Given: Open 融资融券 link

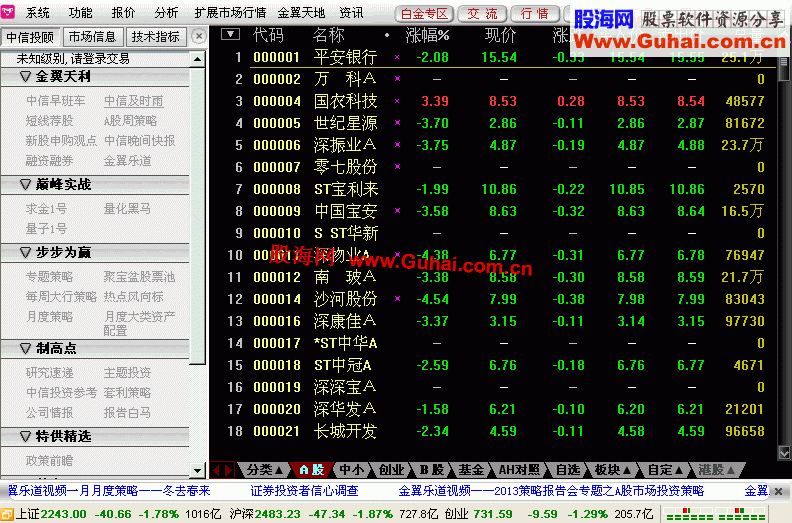Looking at the screenshot, I should point(50,161).
